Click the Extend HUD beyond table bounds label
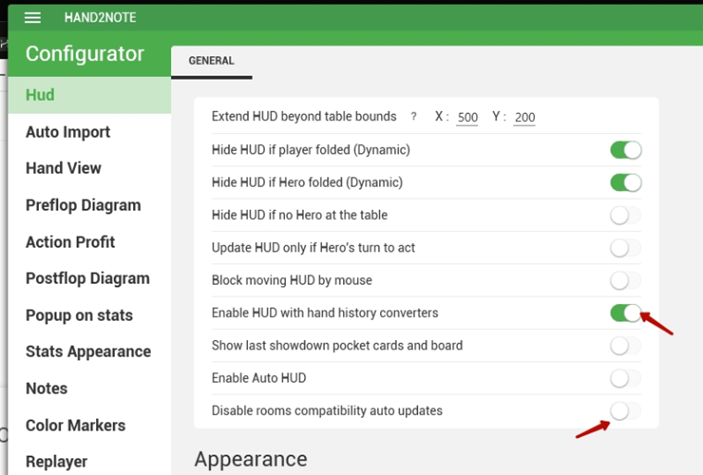 (304, 117)
